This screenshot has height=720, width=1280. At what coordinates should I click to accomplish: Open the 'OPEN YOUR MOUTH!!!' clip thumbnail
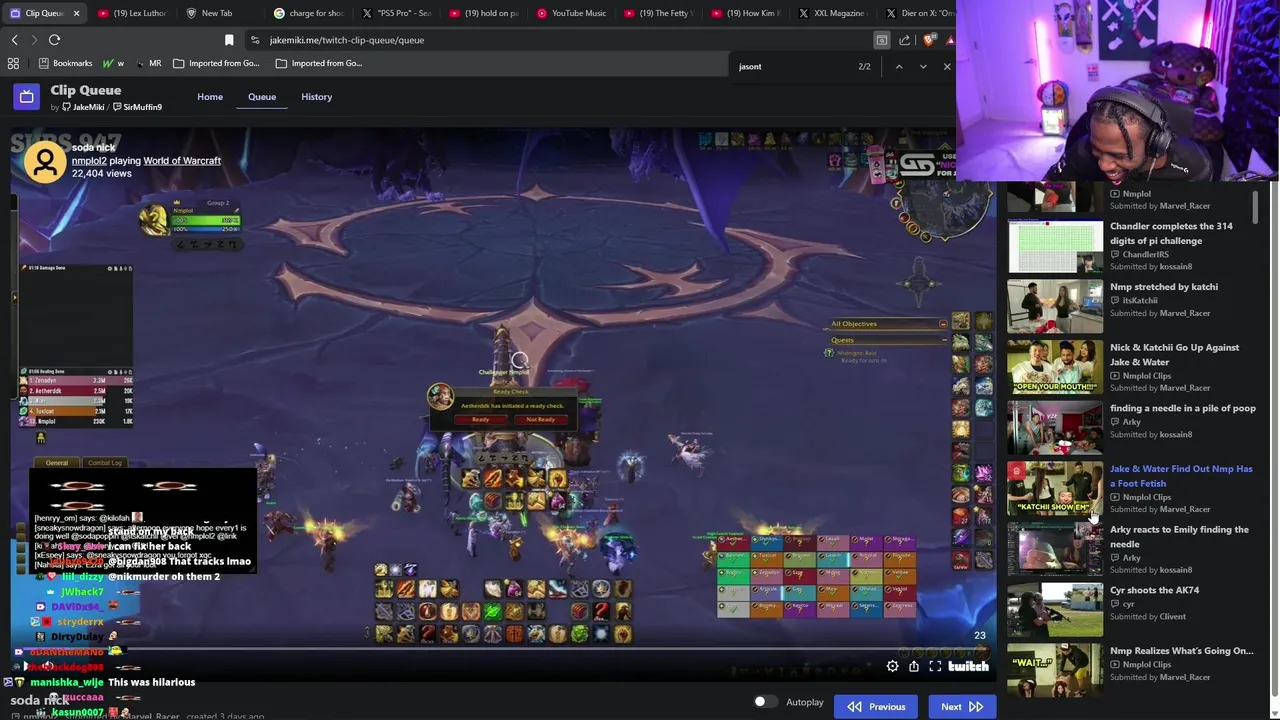point(1055,367)
